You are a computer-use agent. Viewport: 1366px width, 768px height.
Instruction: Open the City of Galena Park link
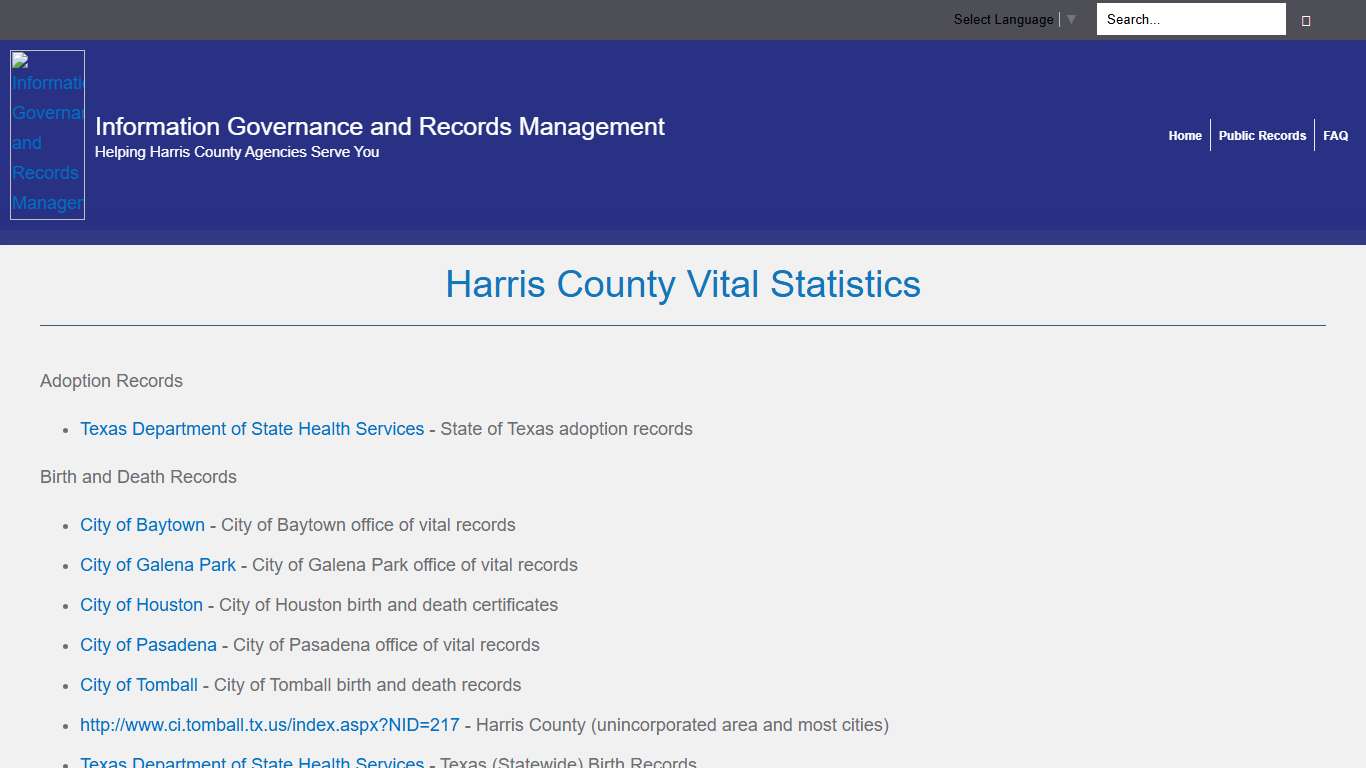point(157,565)
